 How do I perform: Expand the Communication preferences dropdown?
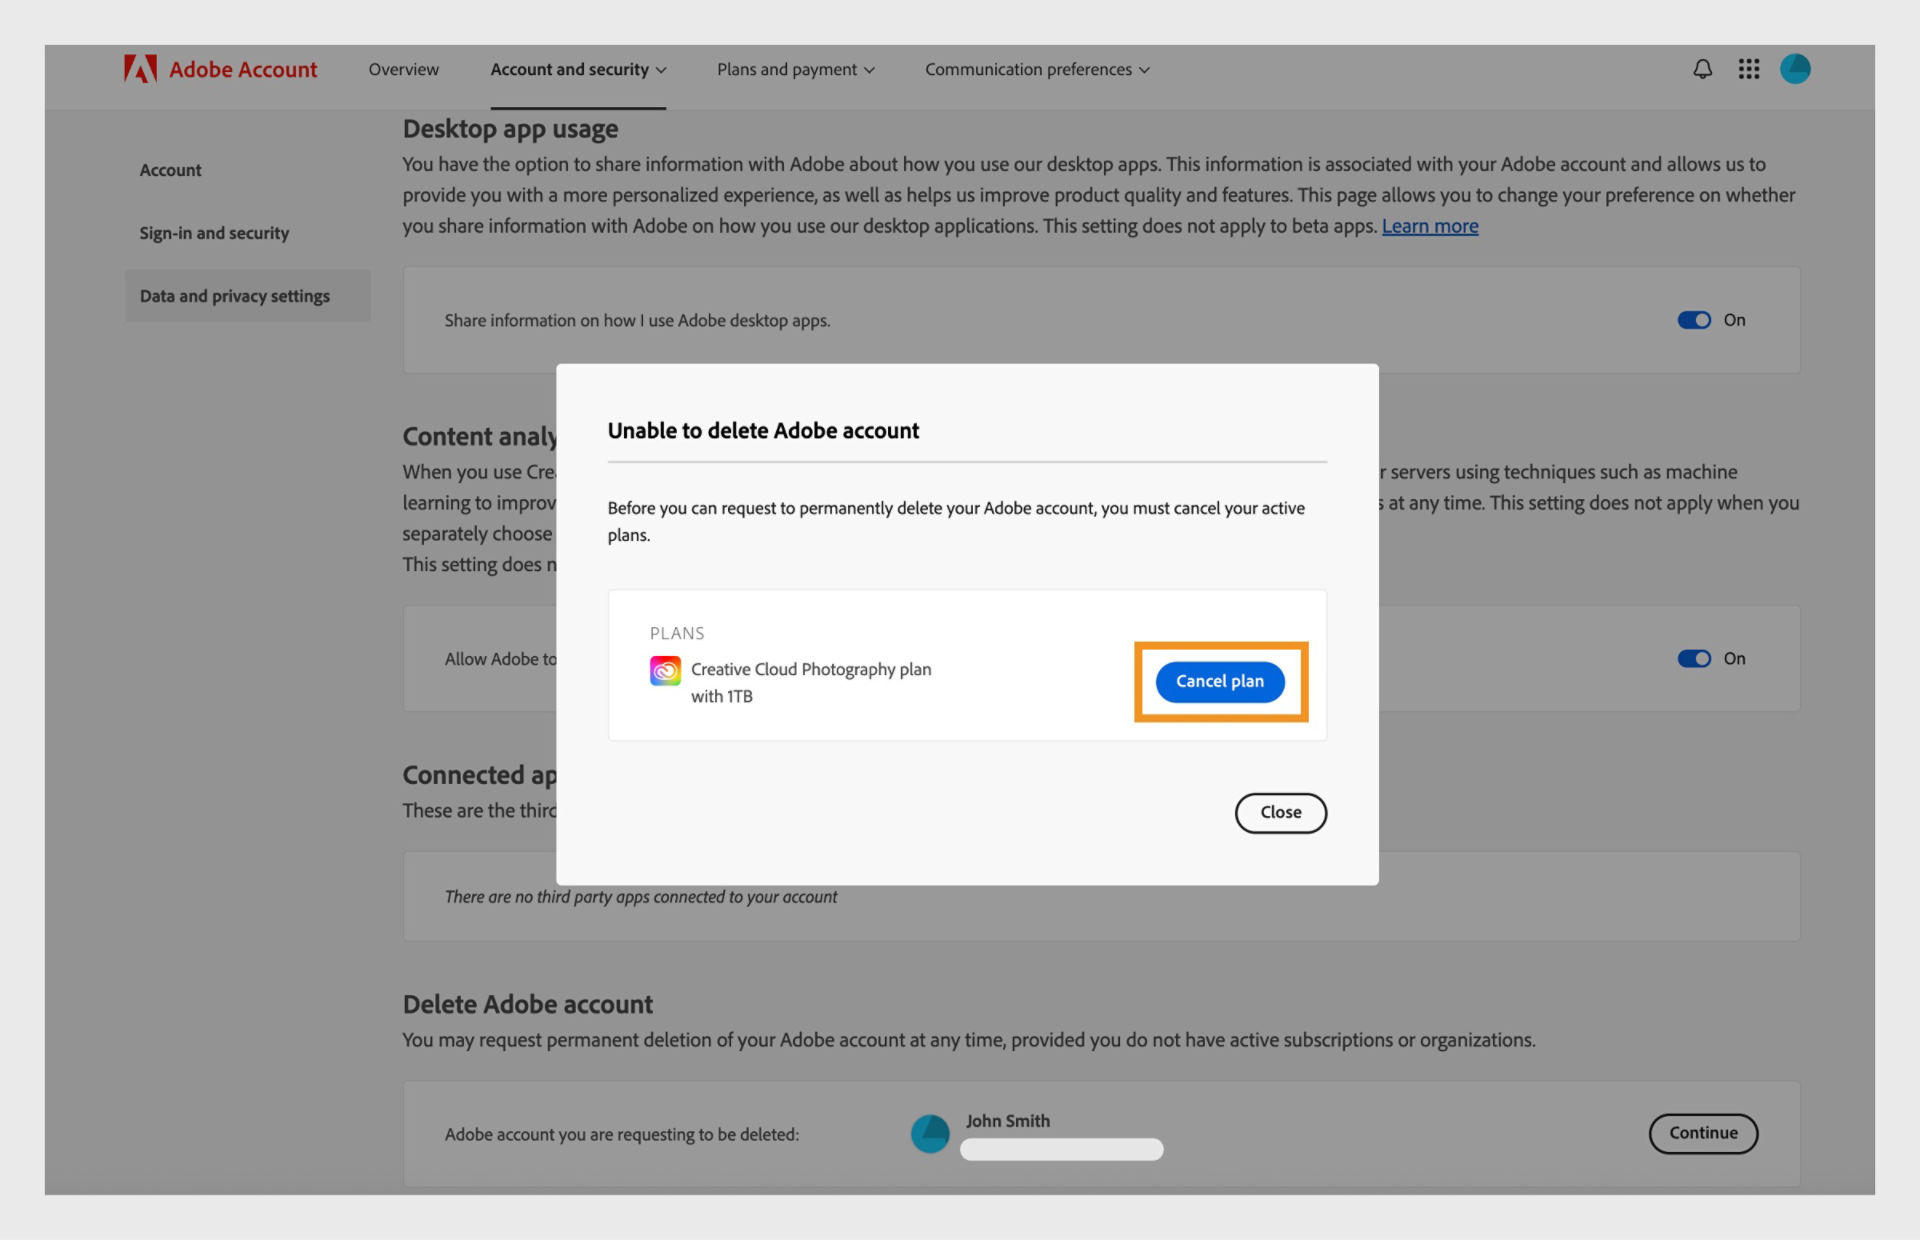[1037, 69]
